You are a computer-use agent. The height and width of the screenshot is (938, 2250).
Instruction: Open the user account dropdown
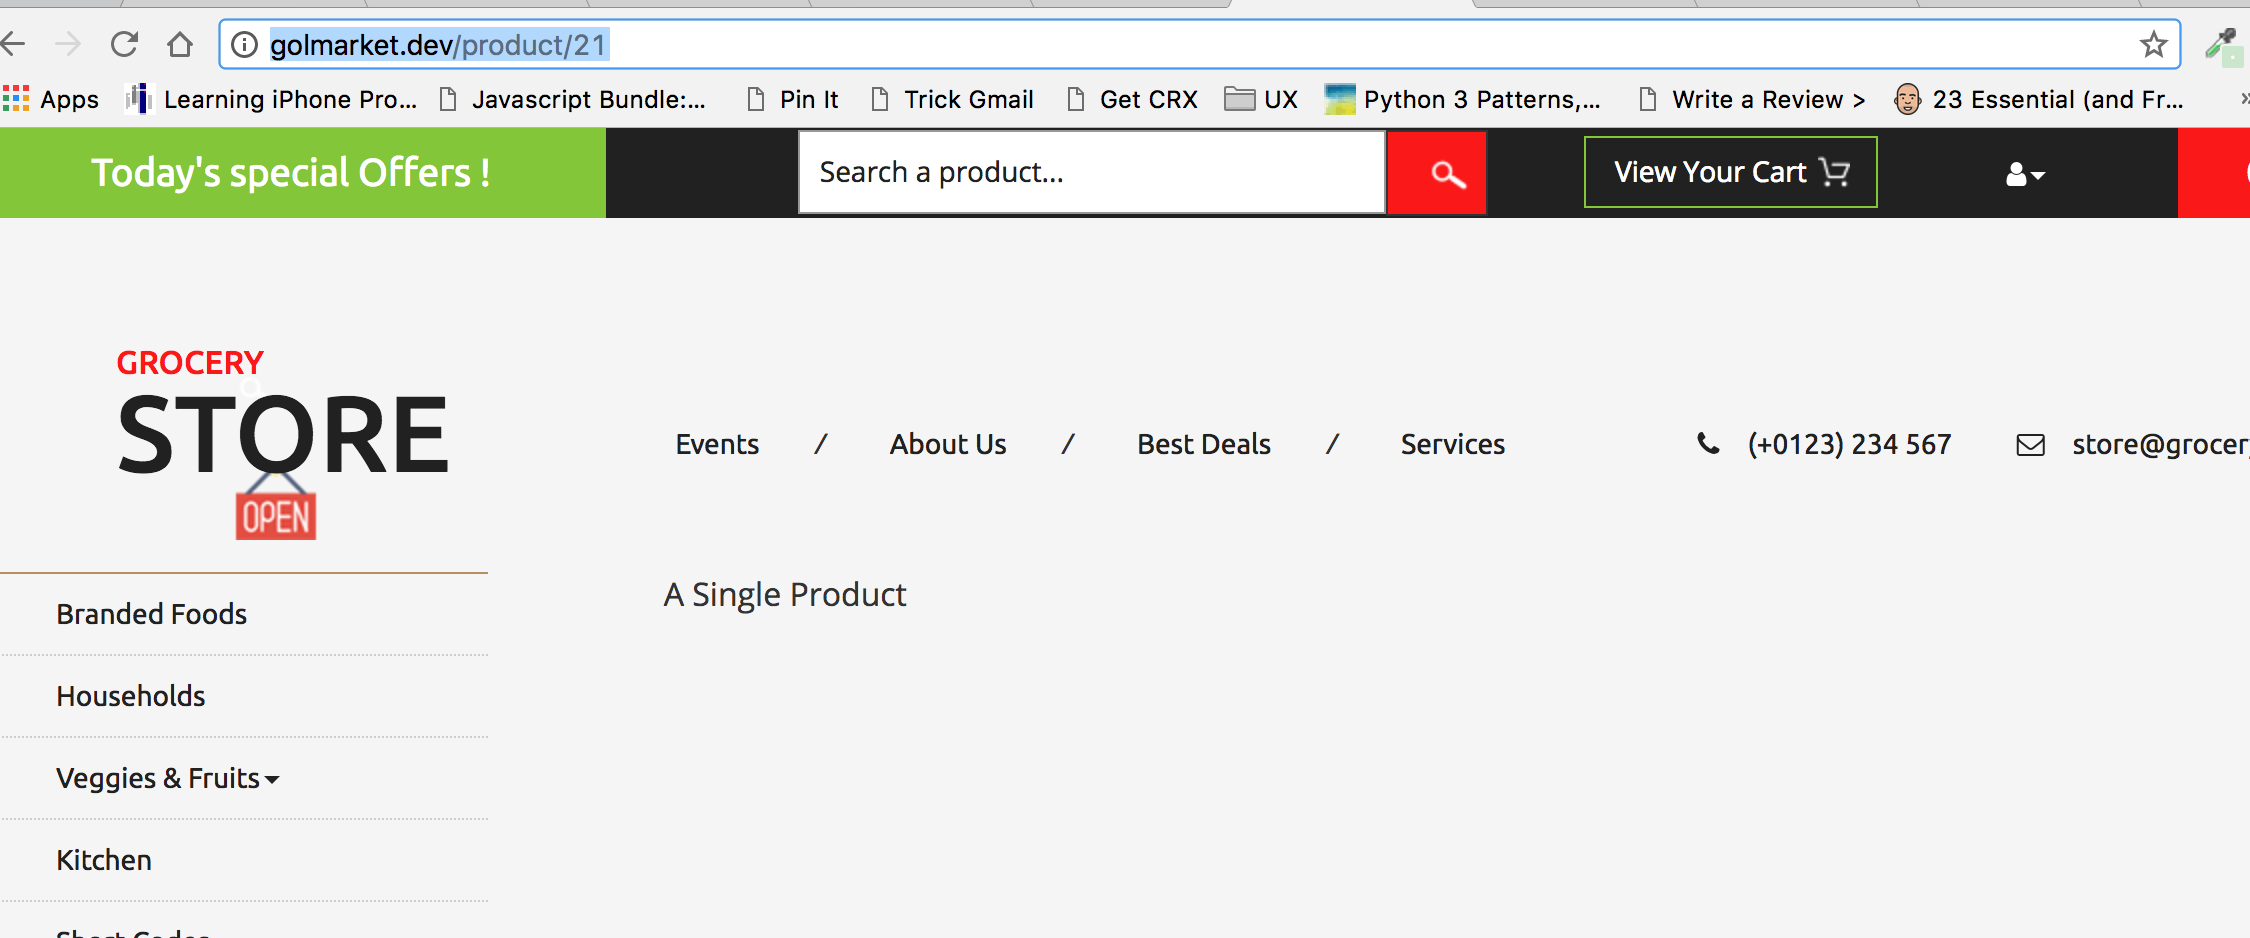click(x=2025, y=174)
